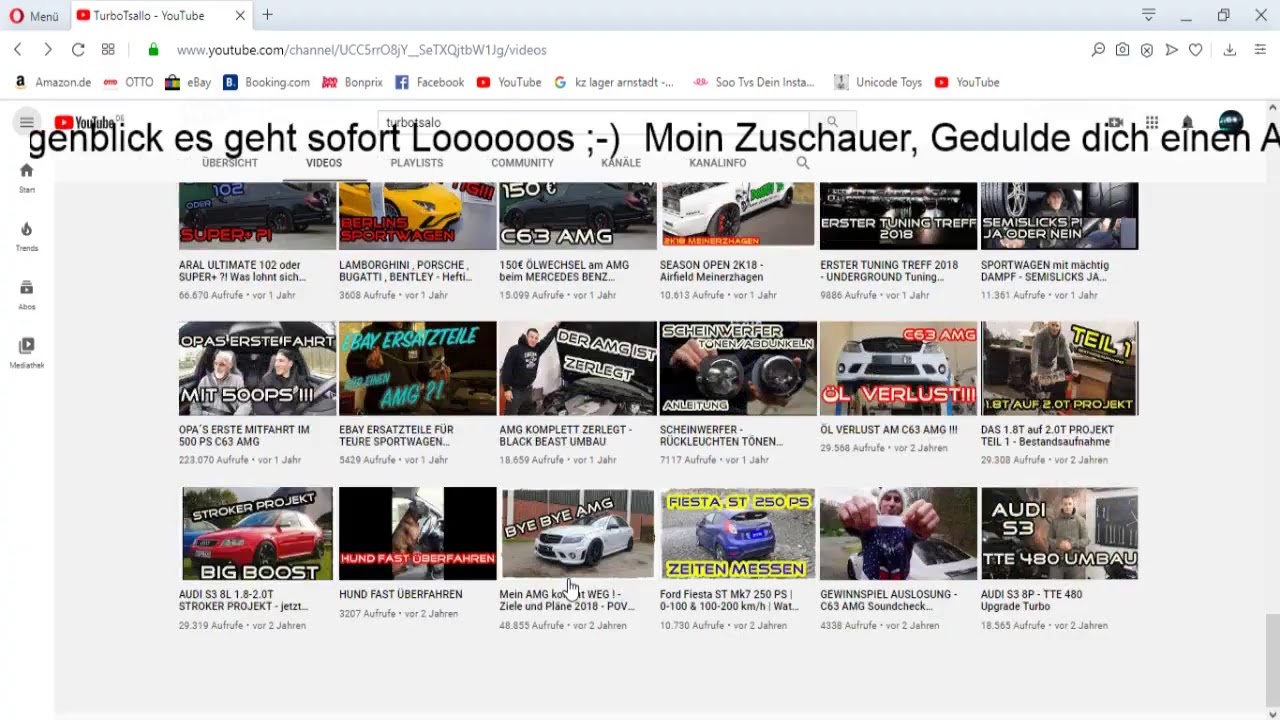This screenshot has width=1280, height=720.
Task: Open the OTTO bookmark
Action: point(129,82)
